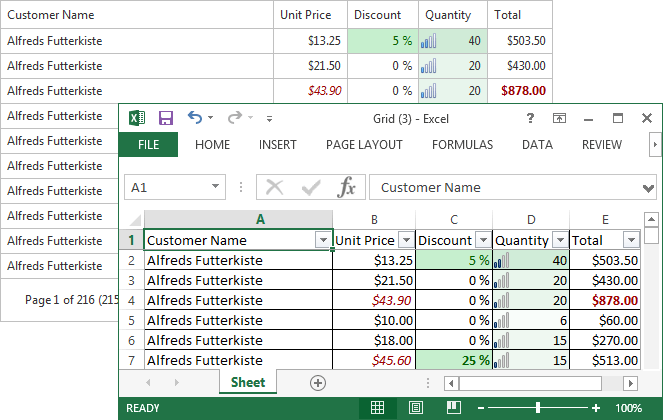Expand the Name Box dropdown
This screenshot has width=663, height=420.
(x=216, y=187)
